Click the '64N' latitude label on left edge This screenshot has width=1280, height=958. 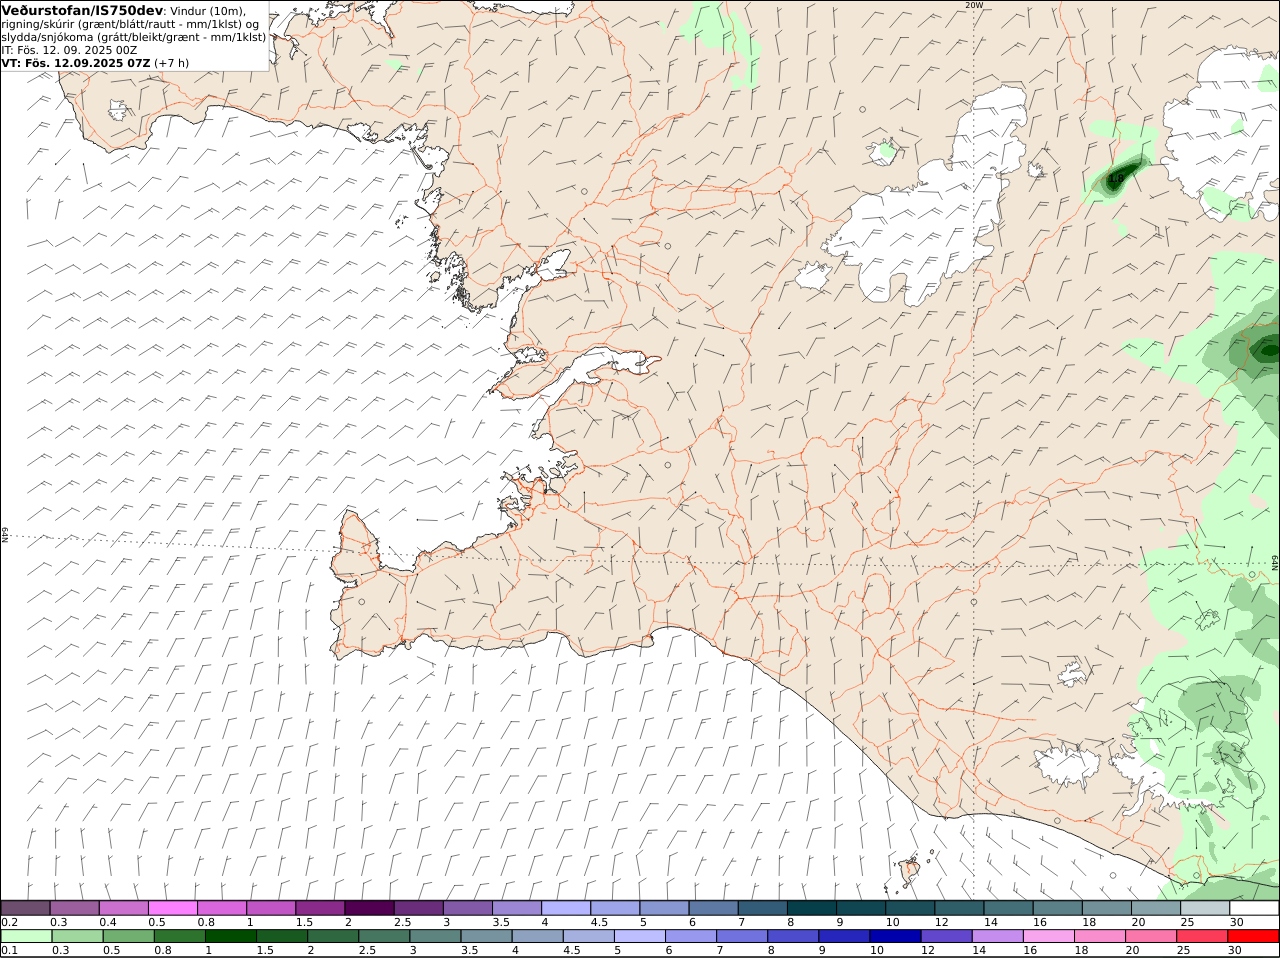click(x=5, y=534)
